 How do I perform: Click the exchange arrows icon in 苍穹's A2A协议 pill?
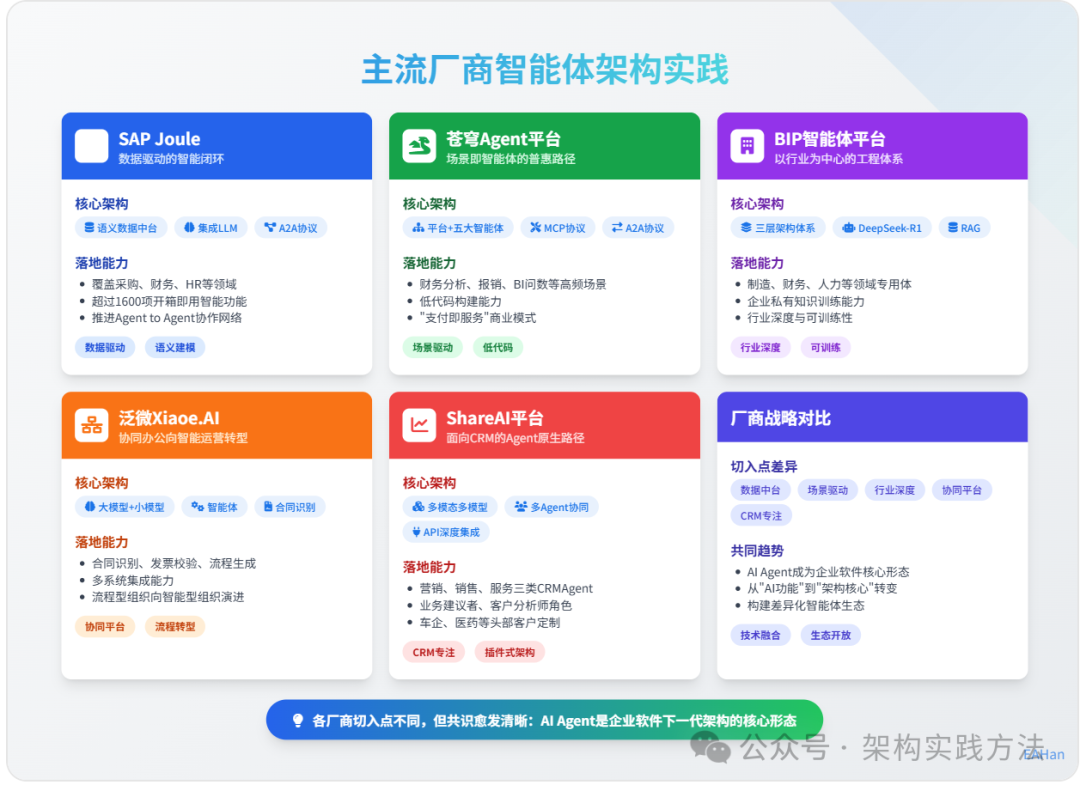(617, 227)
